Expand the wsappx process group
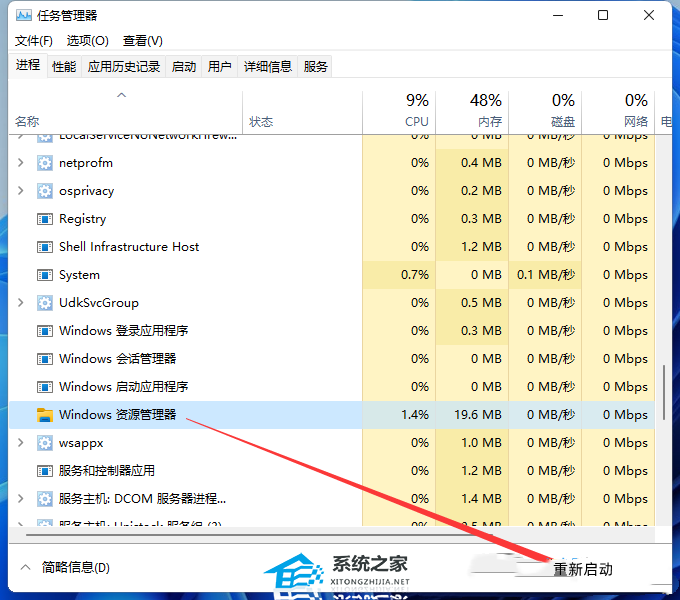The image size is (680, 600). point(20,443)
